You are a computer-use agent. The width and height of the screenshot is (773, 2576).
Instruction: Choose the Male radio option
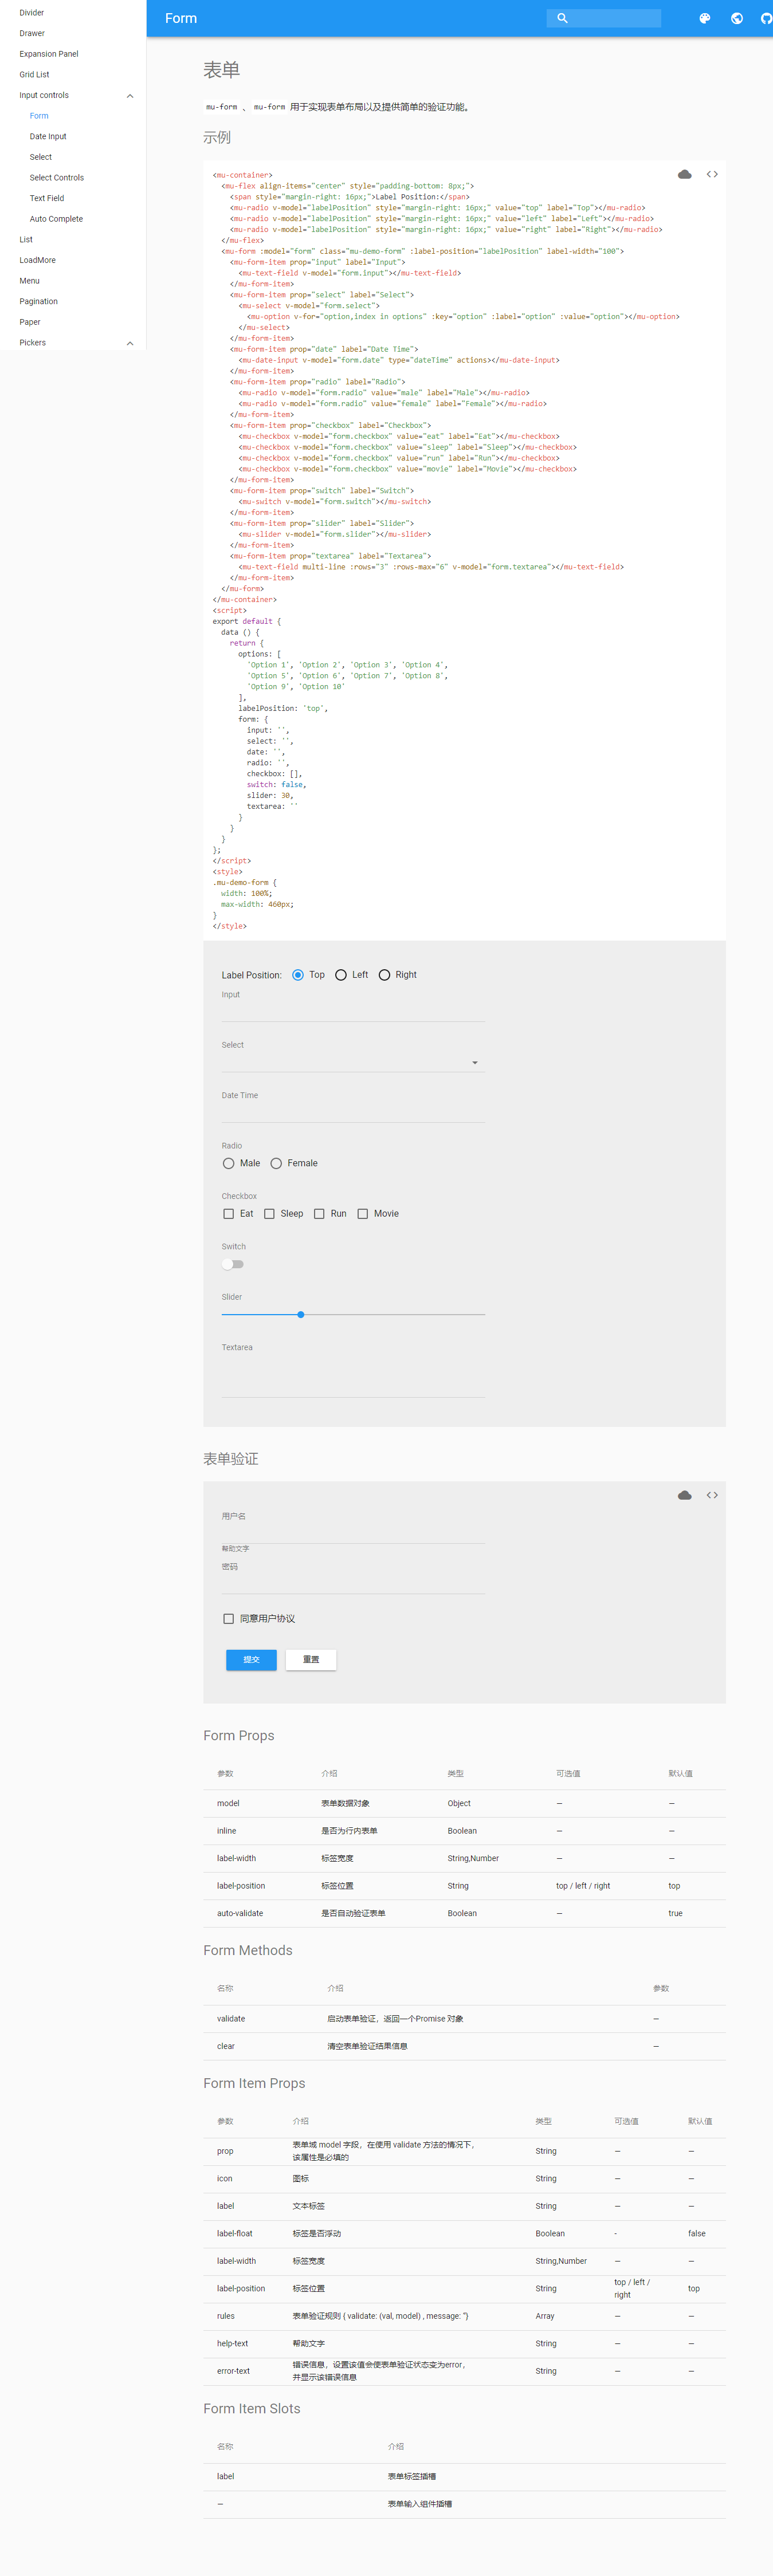229,1163
